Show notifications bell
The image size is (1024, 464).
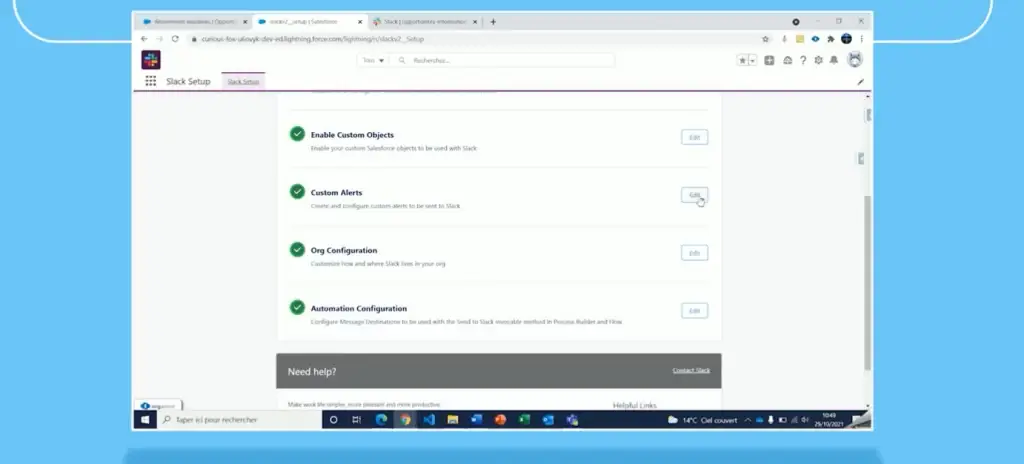coord(834,60)
